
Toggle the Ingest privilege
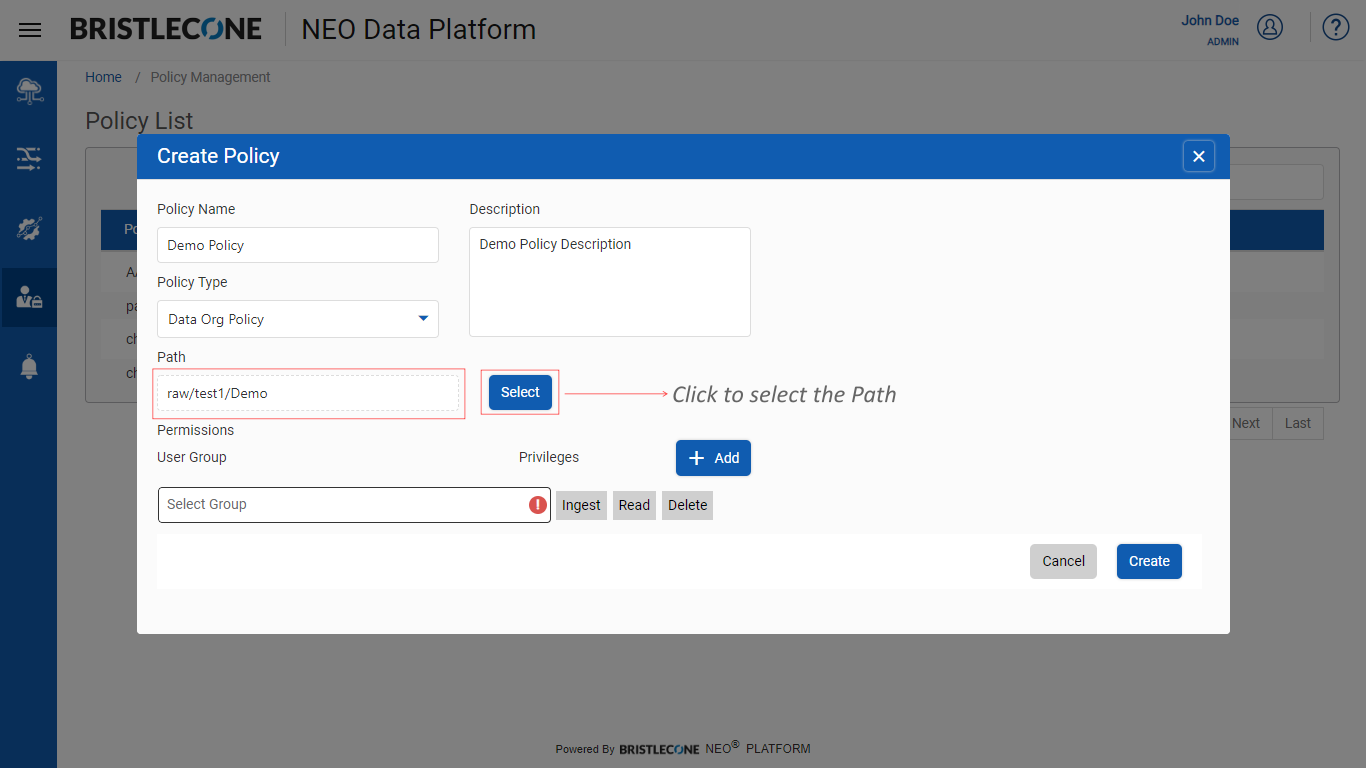(581, 505)
